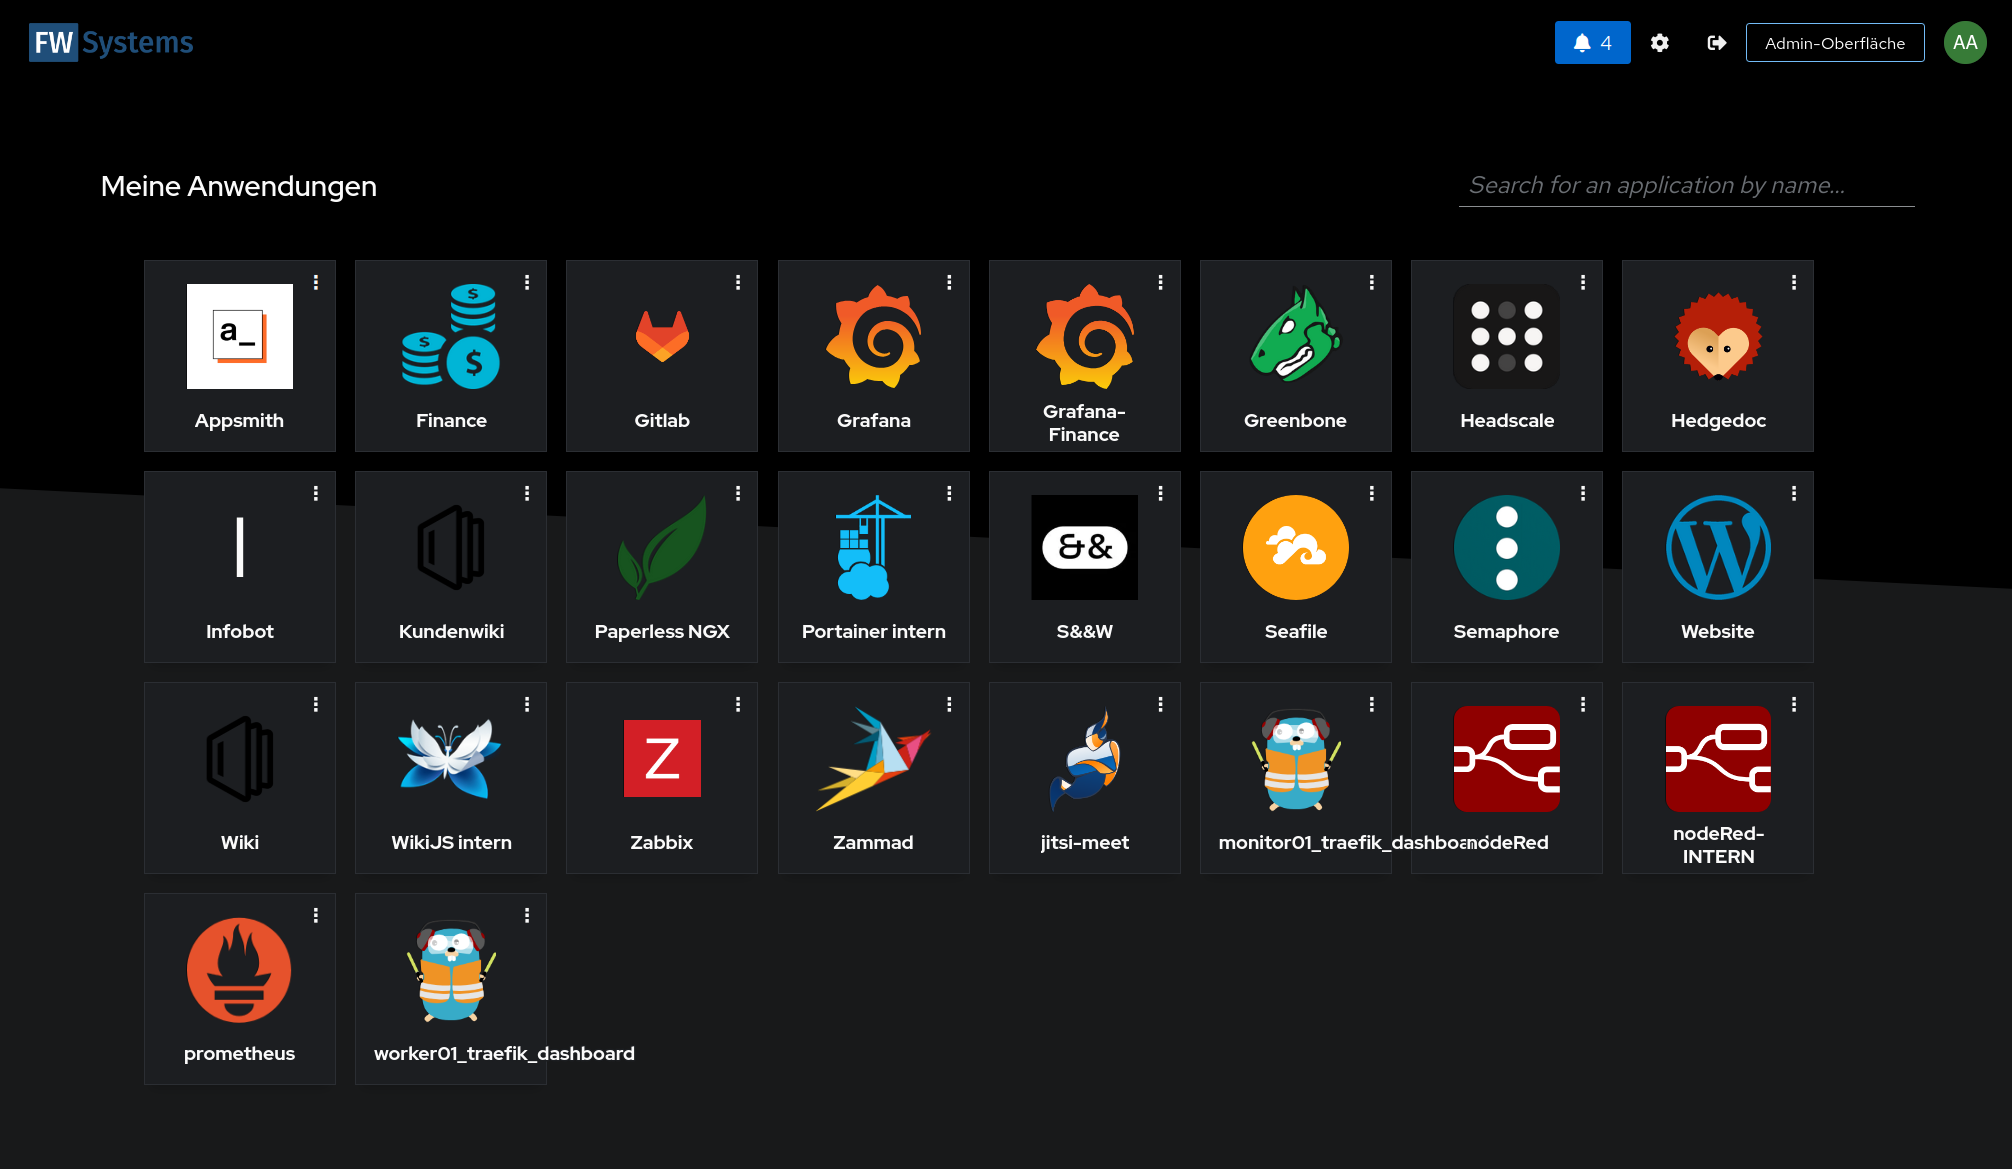The image size is (2012, 1169).
Task: Open the Greenbone dragon icon
Action: [1295, 337]
